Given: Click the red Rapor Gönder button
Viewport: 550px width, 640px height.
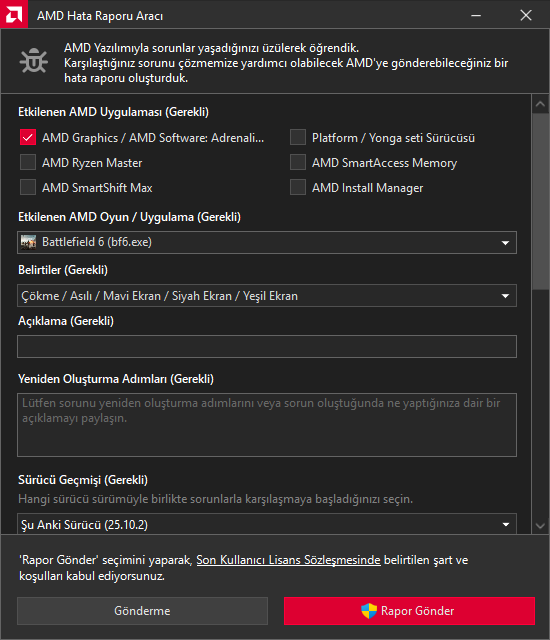Looking at the screenshot, I should [x=409, y=611].
